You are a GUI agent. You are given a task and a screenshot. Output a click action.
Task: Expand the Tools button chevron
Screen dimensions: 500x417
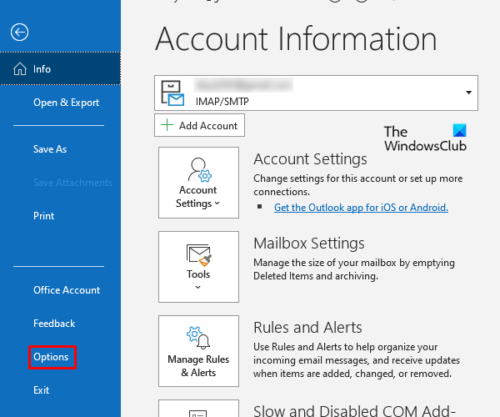click(198, 287)
